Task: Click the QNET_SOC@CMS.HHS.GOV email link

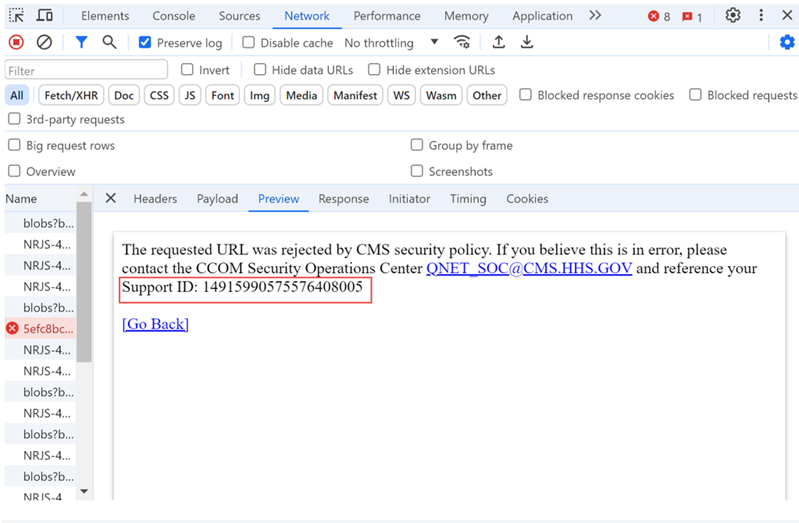Action: 528,269
